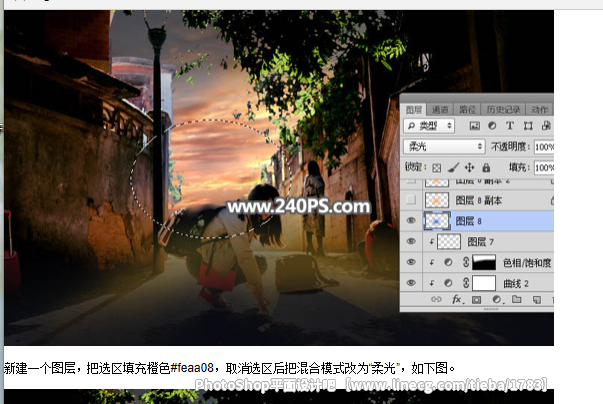Toggle lock all padlock icon

click(486, 168)
